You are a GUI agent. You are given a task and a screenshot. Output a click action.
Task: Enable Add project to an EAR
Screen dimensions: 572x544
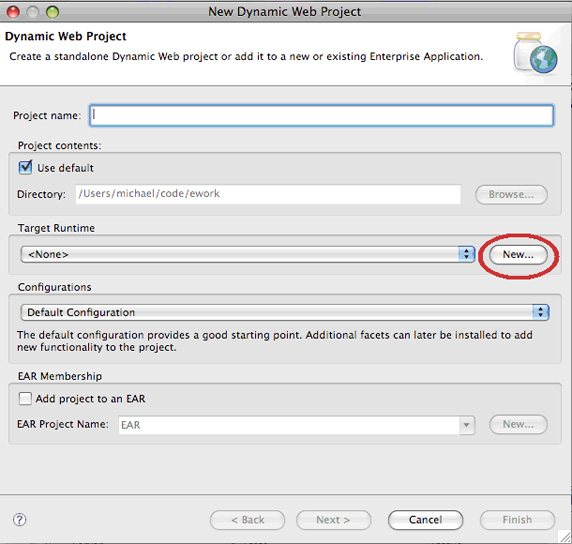click(25, 398)
